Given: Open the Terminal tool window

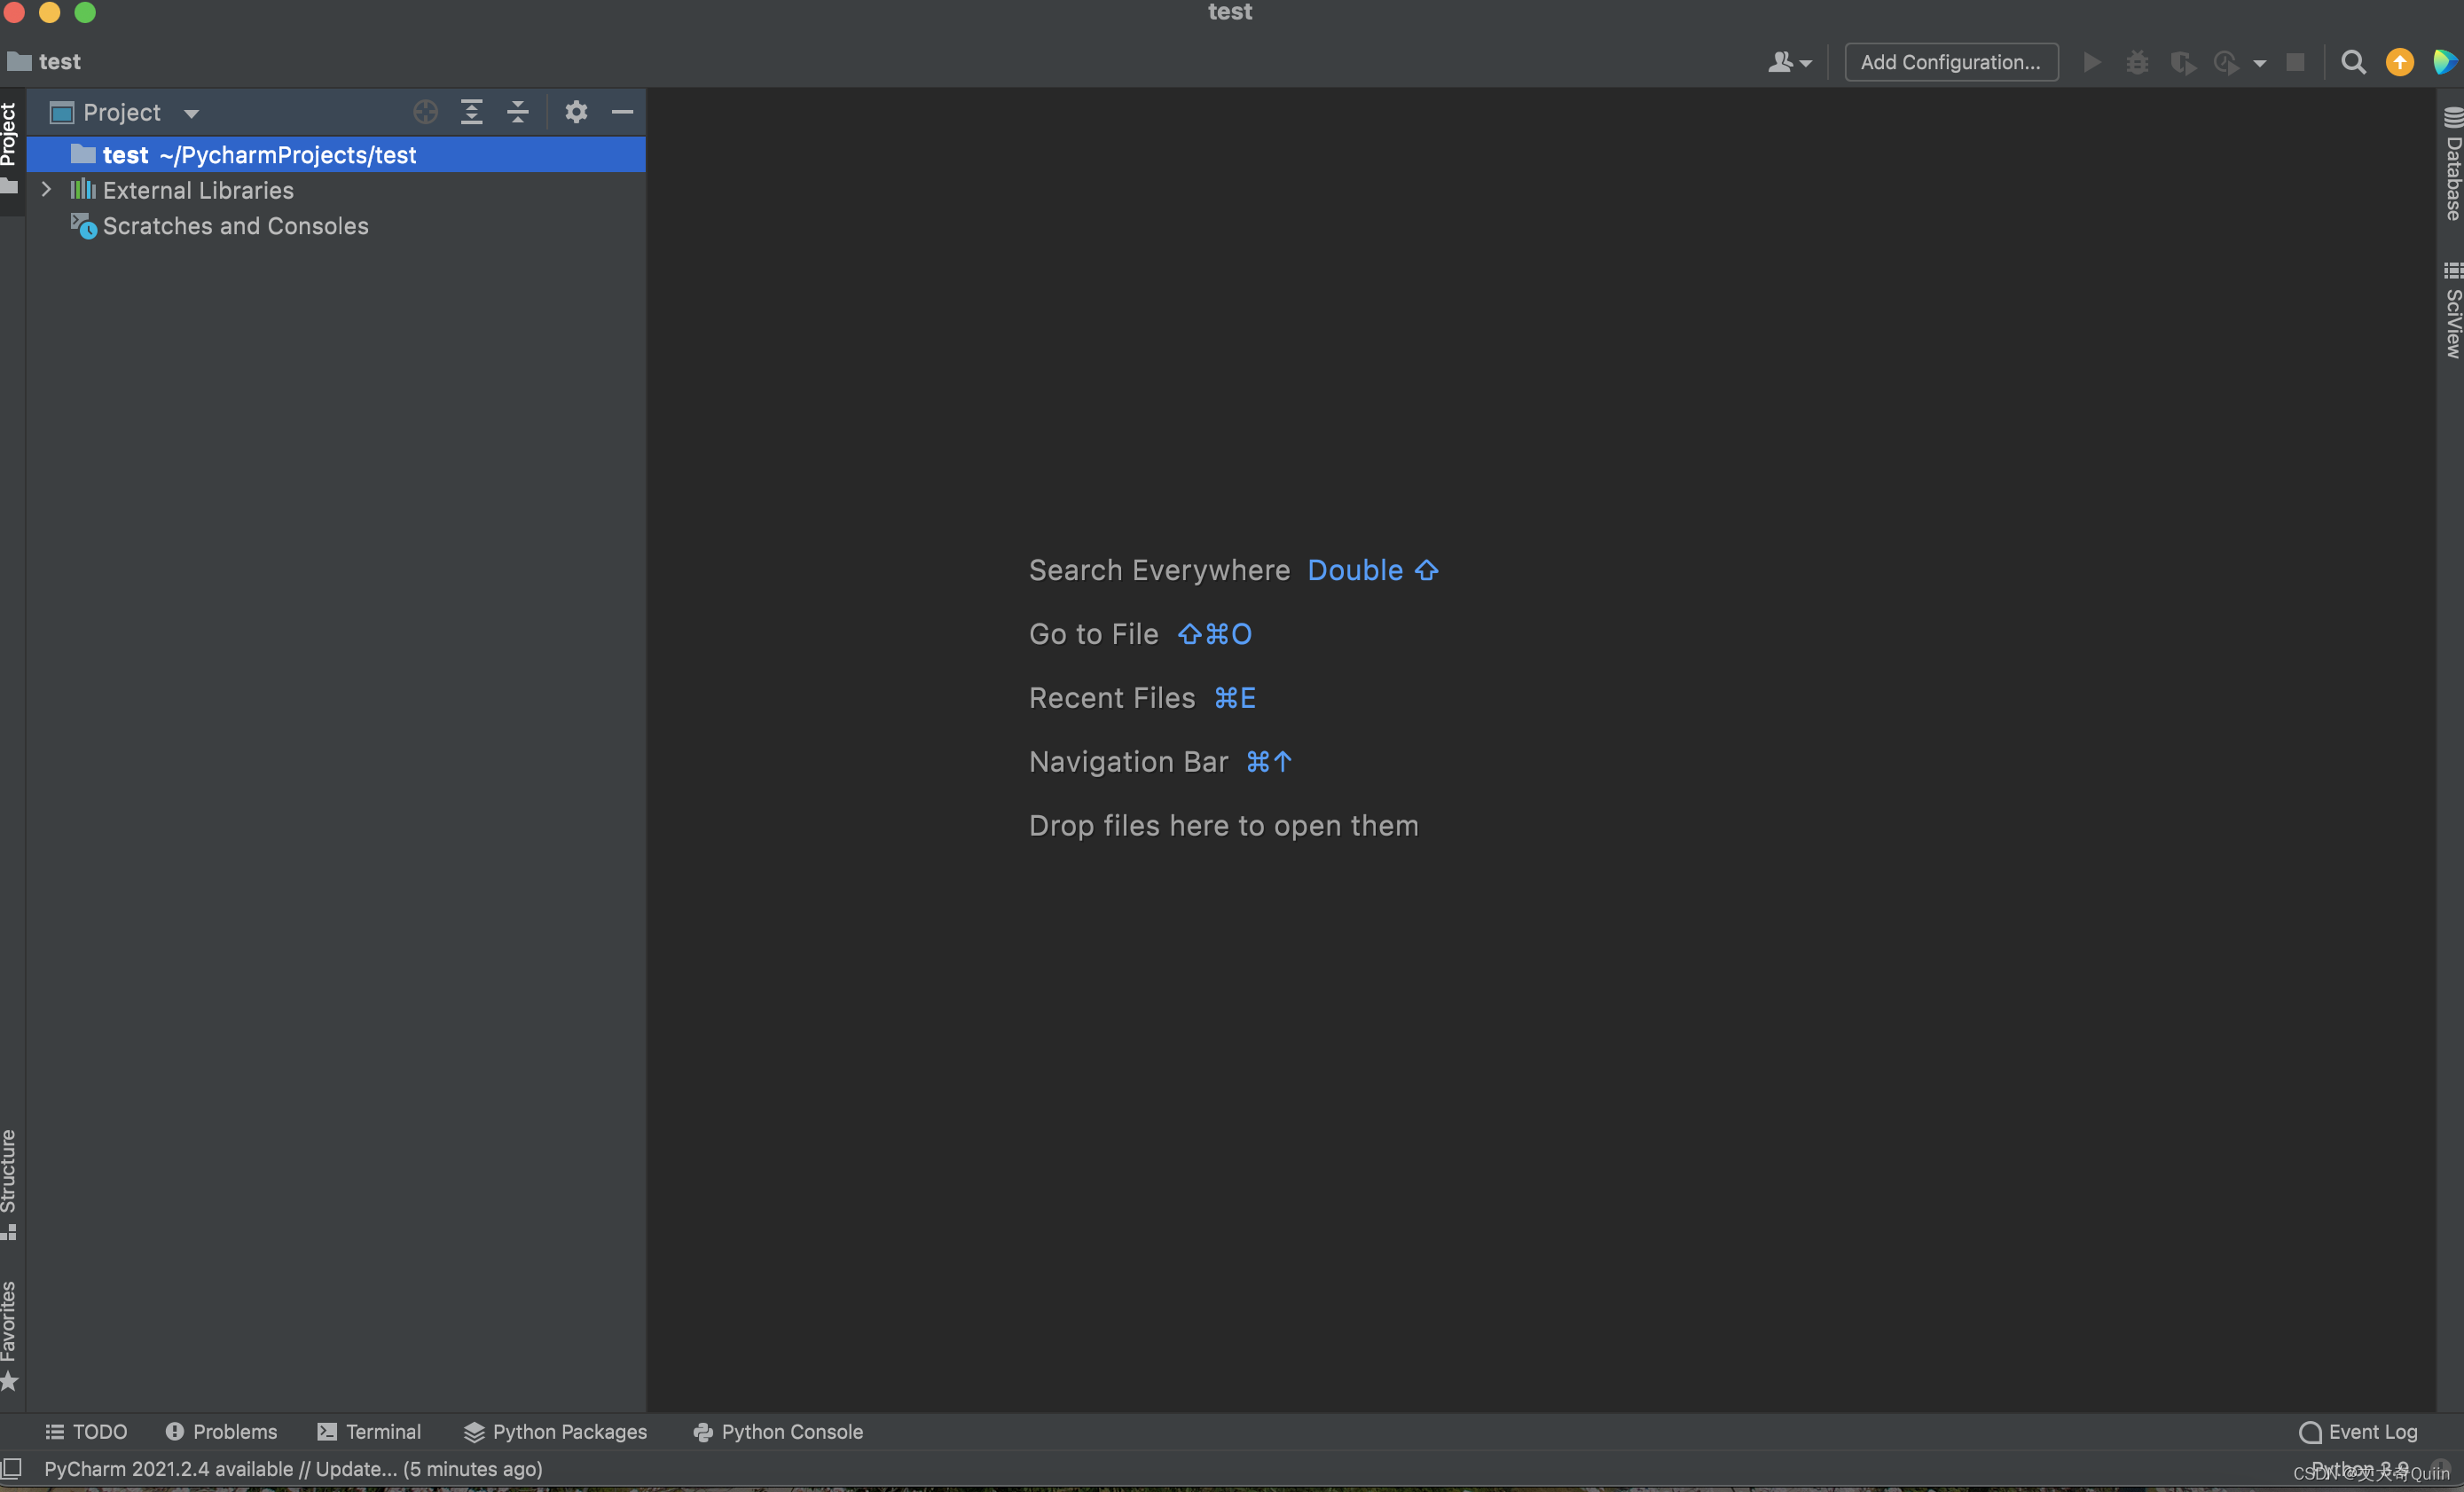Looking at the screenshot, I should [x=369, y=1431].
